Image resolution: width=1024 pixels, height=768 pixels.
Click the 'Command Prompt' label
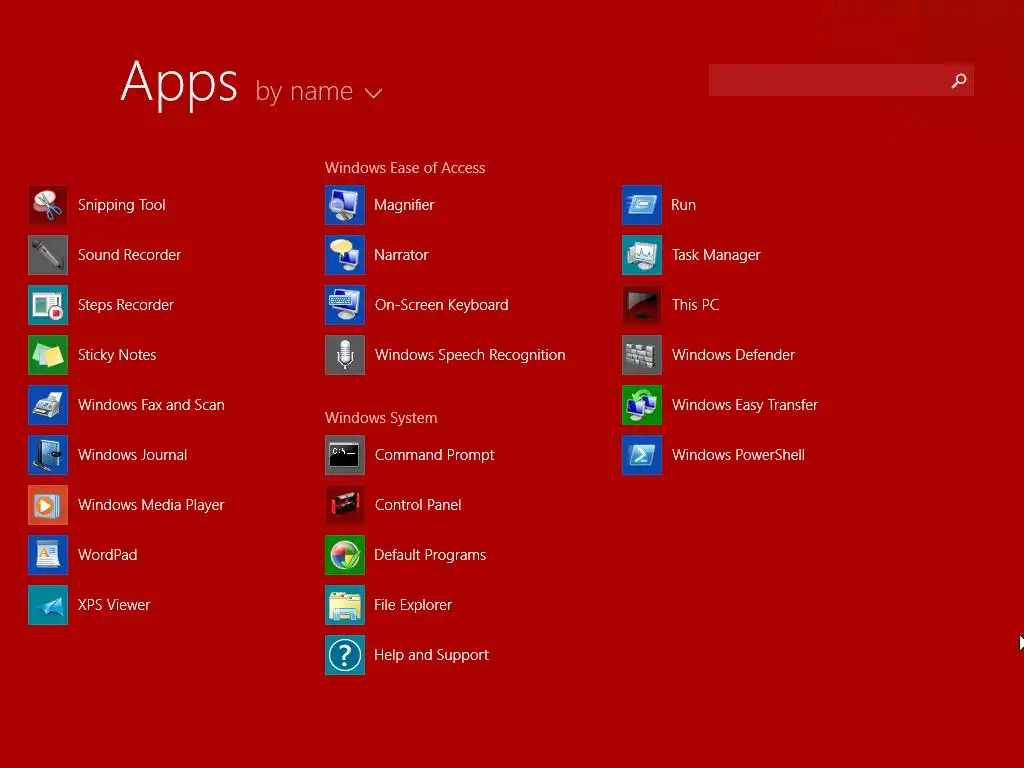pos(434,455)
